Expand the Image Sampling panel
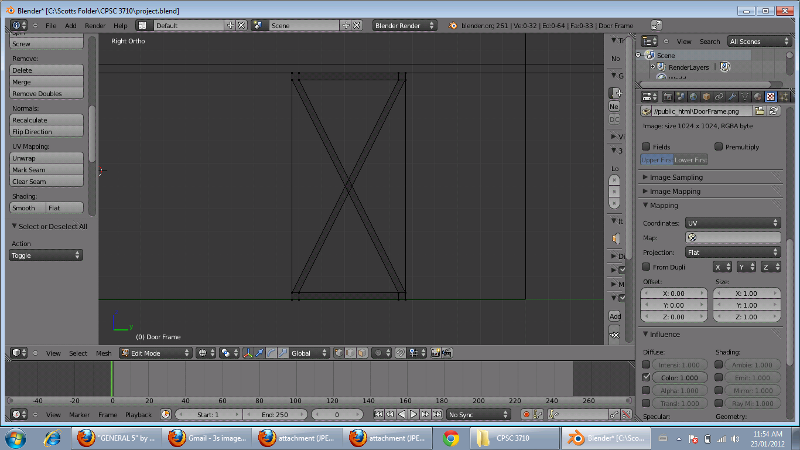 [x=677, y=177]
